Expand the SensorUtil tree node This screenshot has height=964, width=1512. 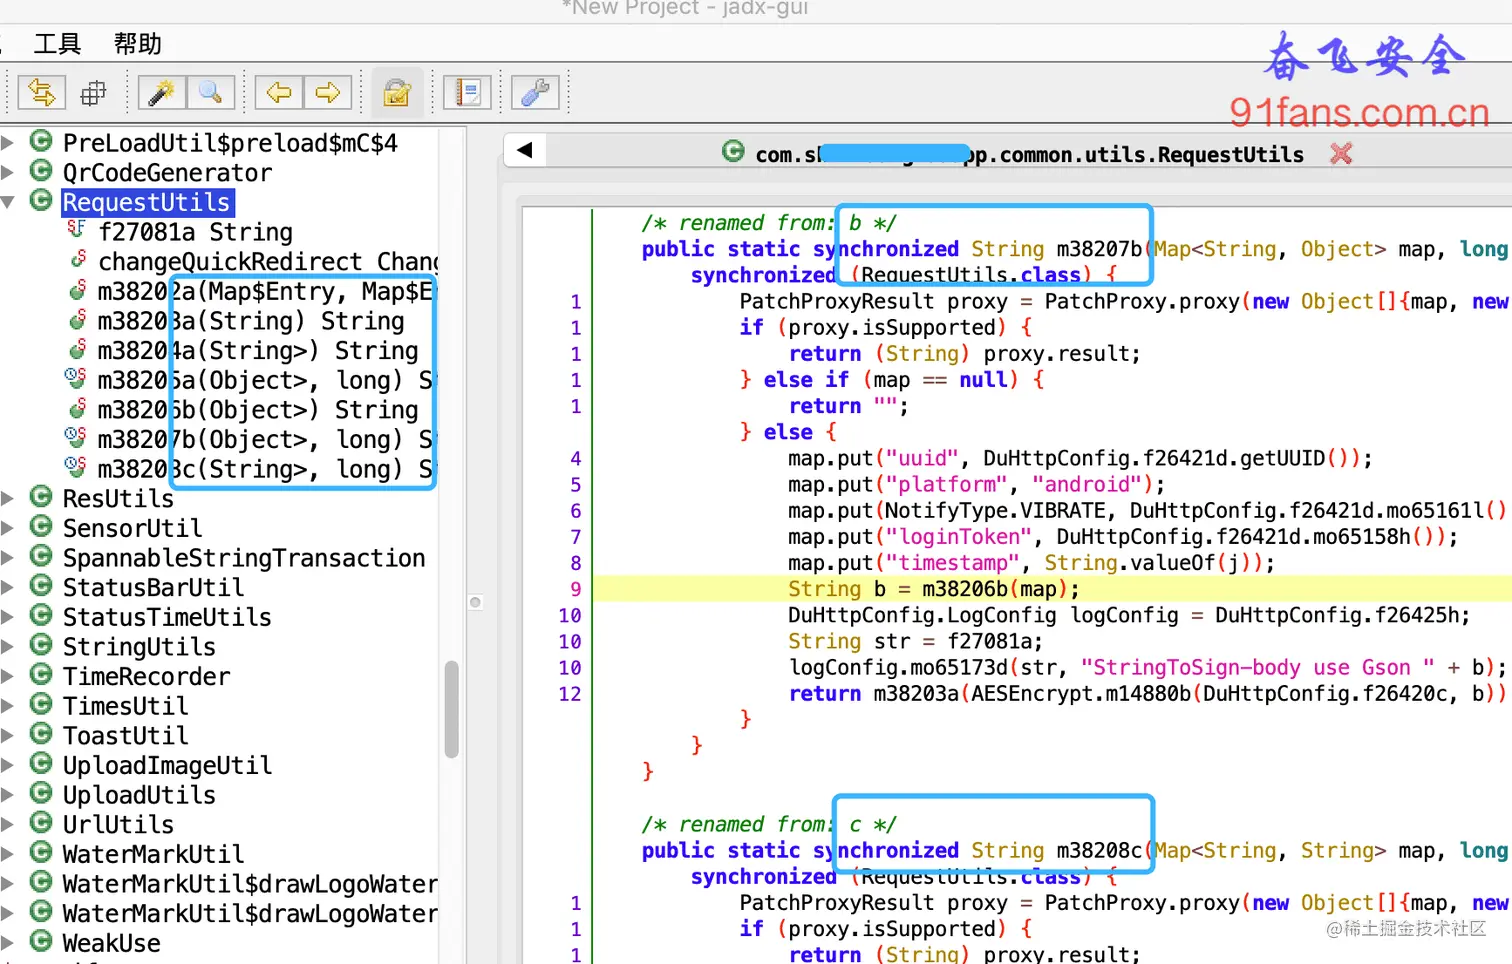click(8, 528)
